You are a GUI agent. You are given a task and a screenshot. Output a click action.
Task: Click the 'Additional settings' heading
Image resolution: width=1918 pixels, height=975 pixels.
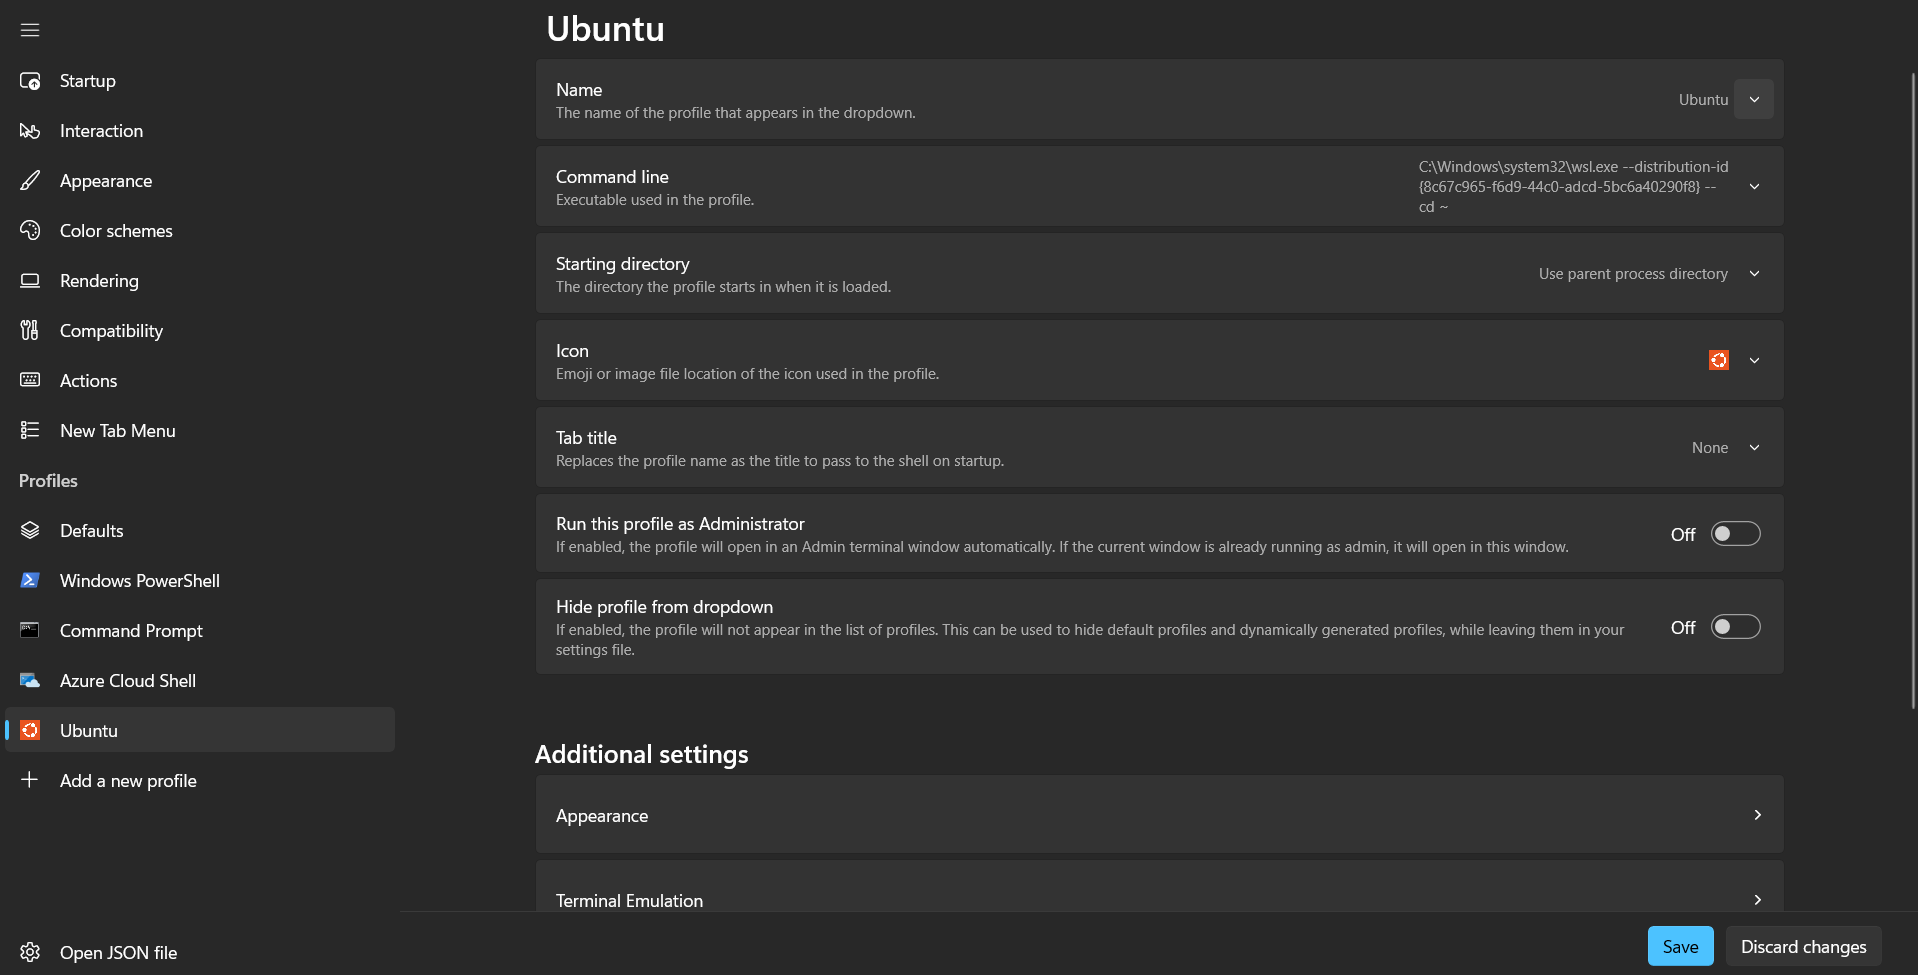[x=642, y=754]
